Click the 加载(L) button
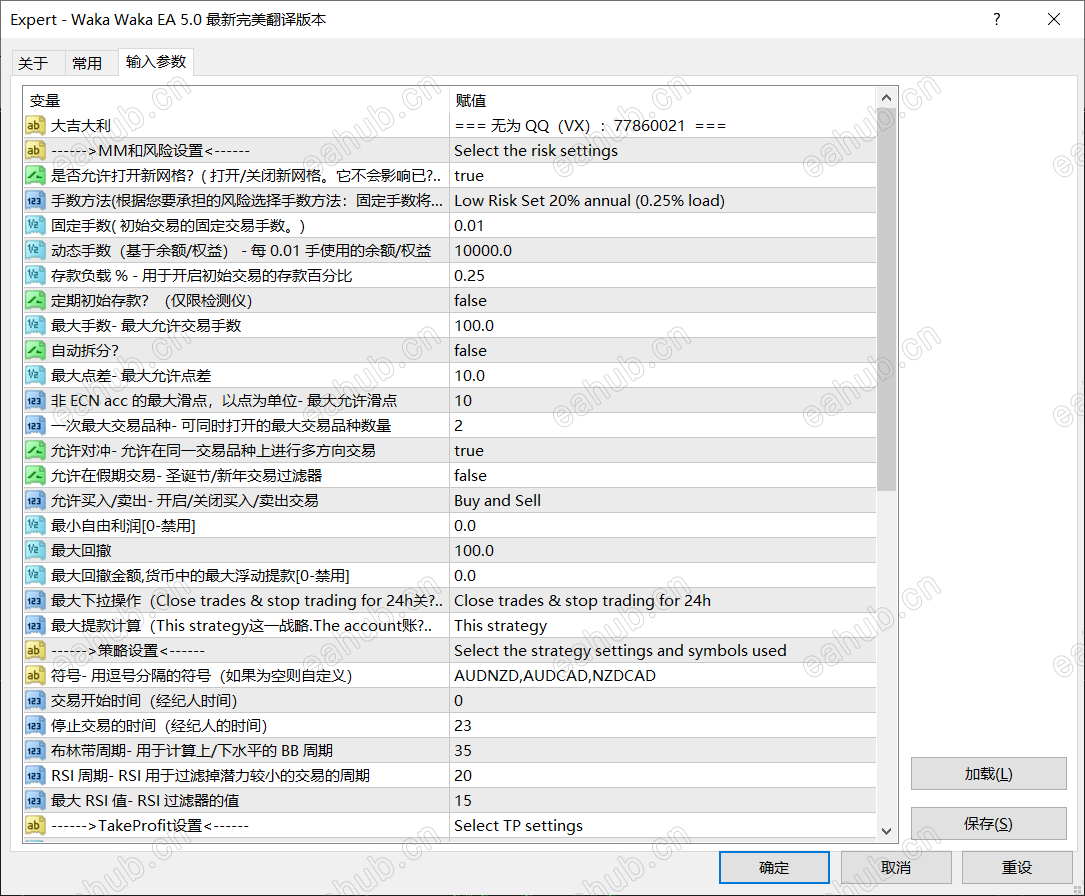Image resolution: width=1085 pixels, height=896 pixels. pos(988,774)
